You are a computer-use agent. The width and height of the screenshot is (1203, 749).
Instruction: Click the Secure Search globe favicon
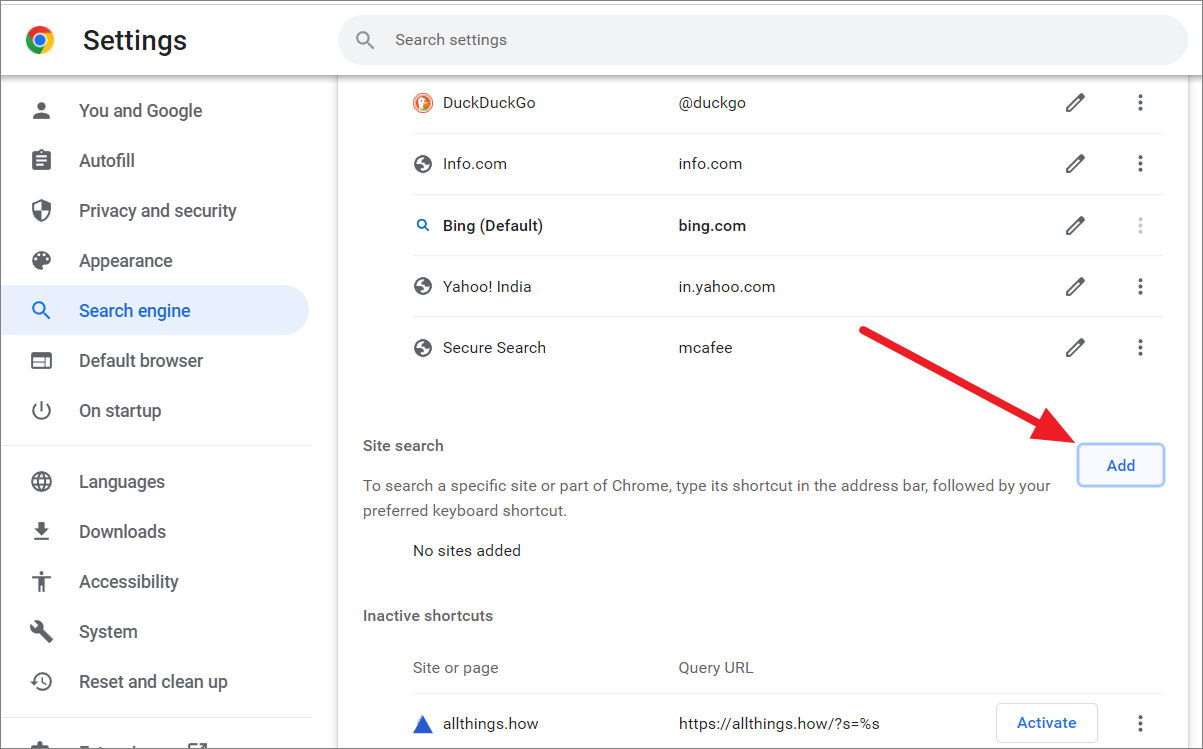(x=423, y=348)
